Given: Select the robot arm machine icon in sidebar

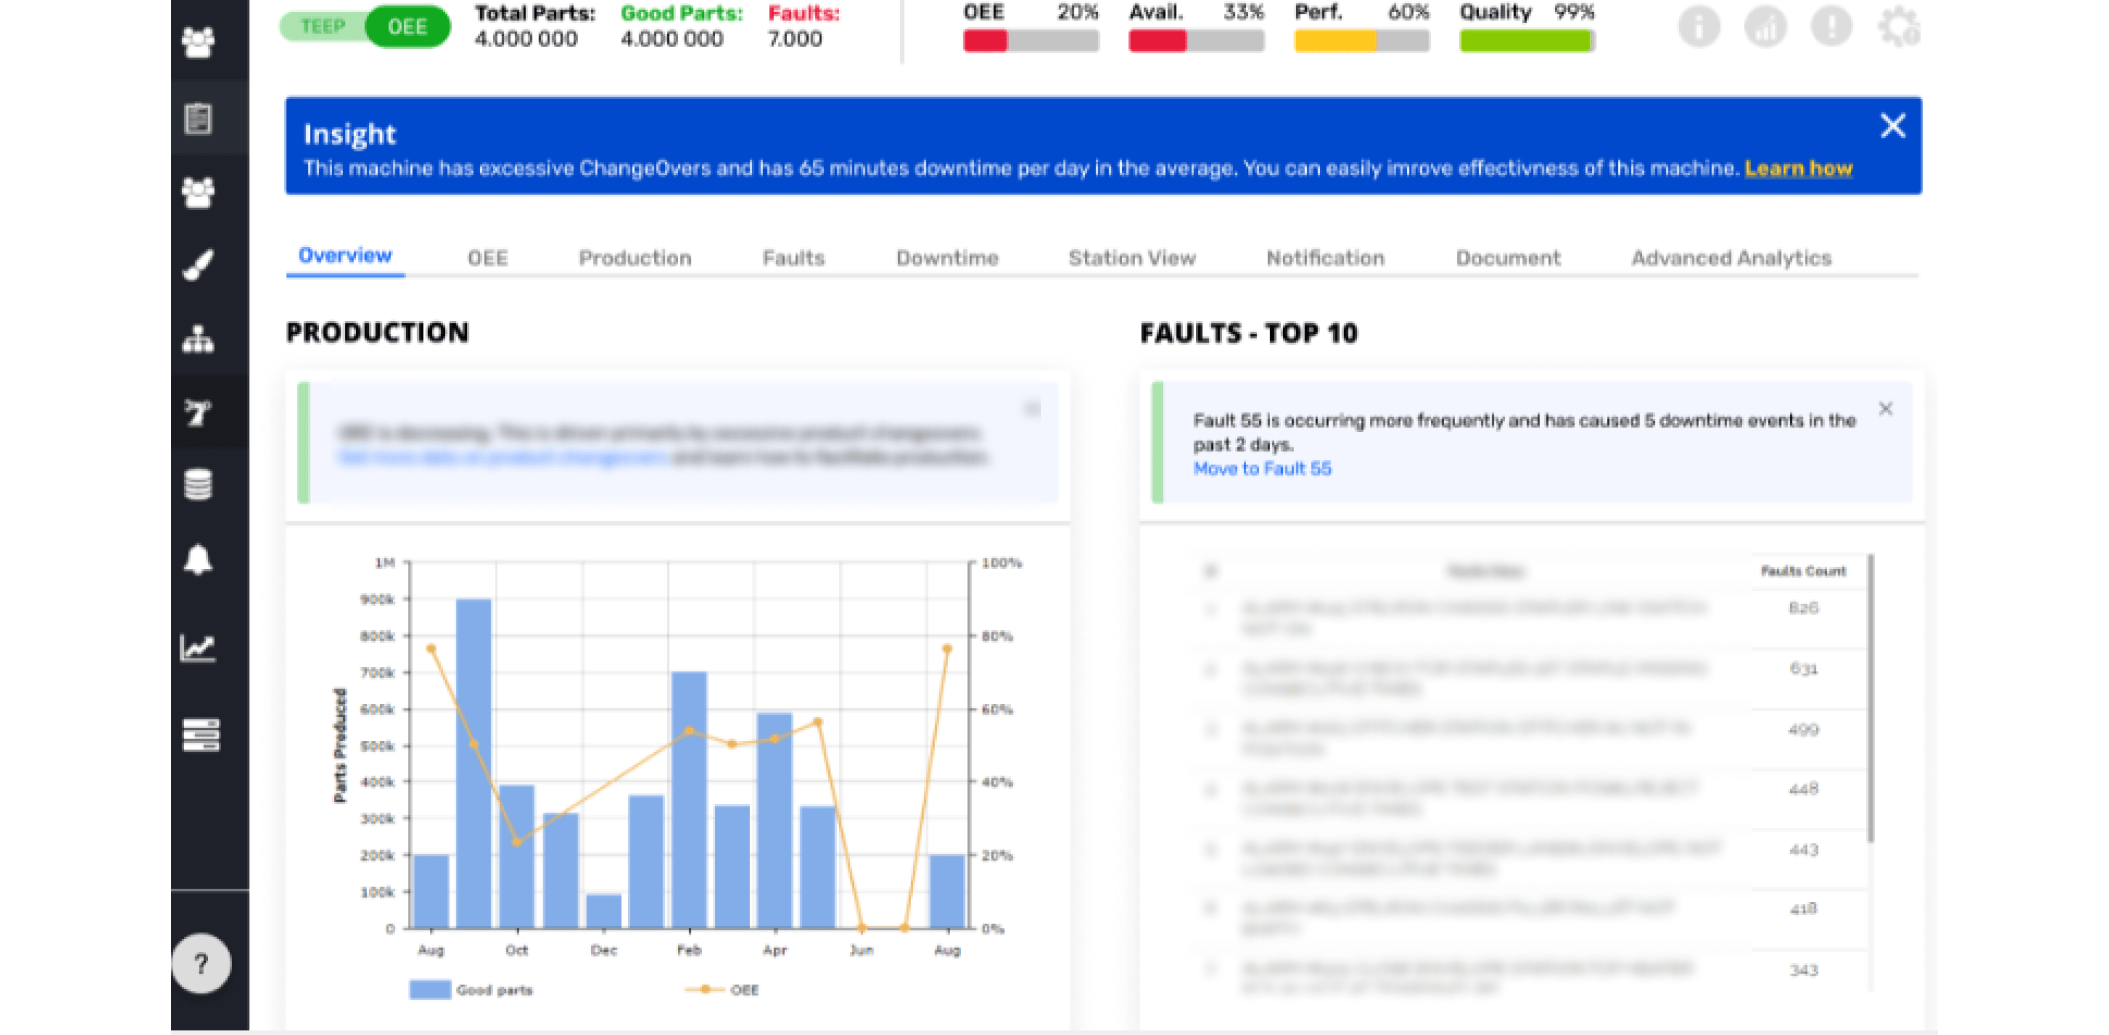Looking at the screenshot, I should coord(200,411).
